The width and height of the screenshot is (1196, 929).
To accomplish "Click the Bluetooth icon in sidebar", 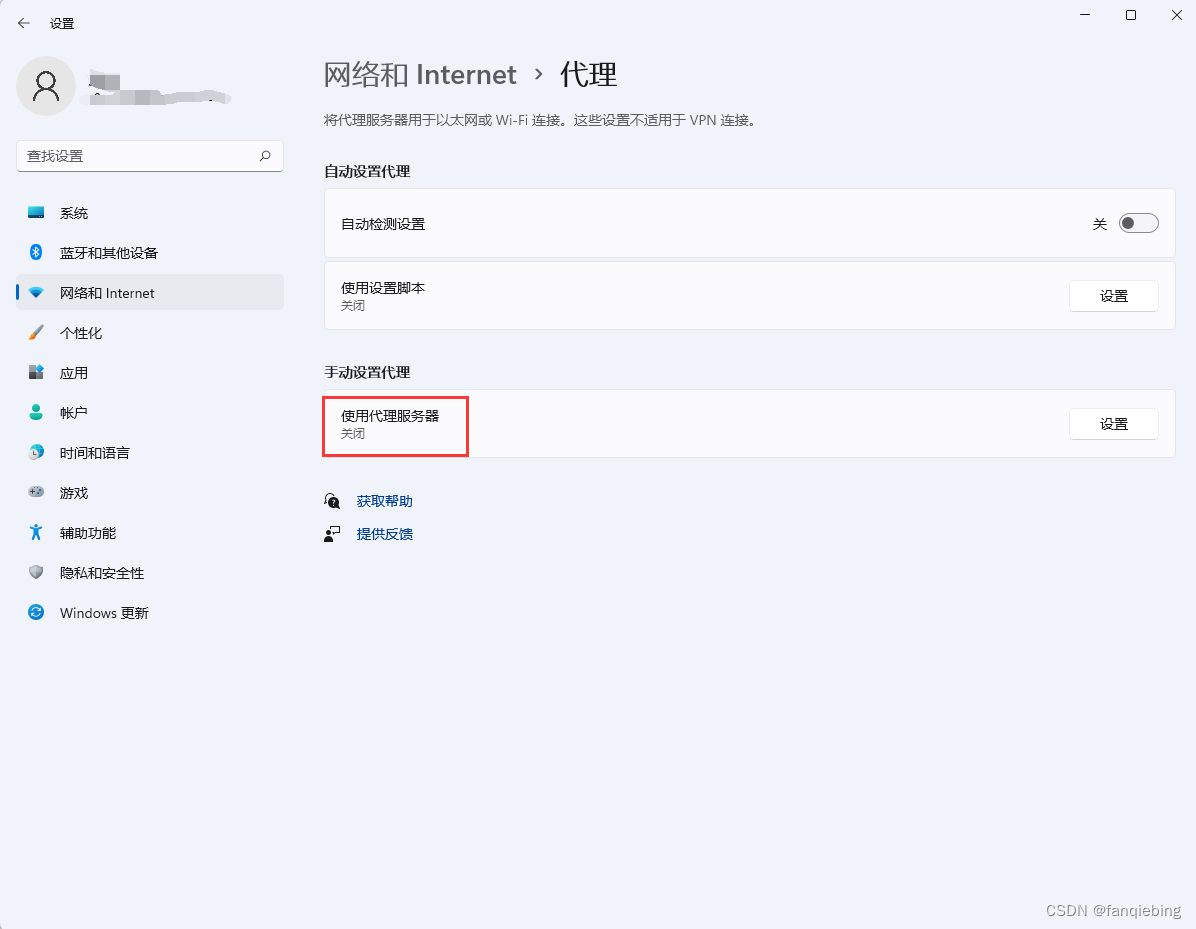I will tap(36, 252).
